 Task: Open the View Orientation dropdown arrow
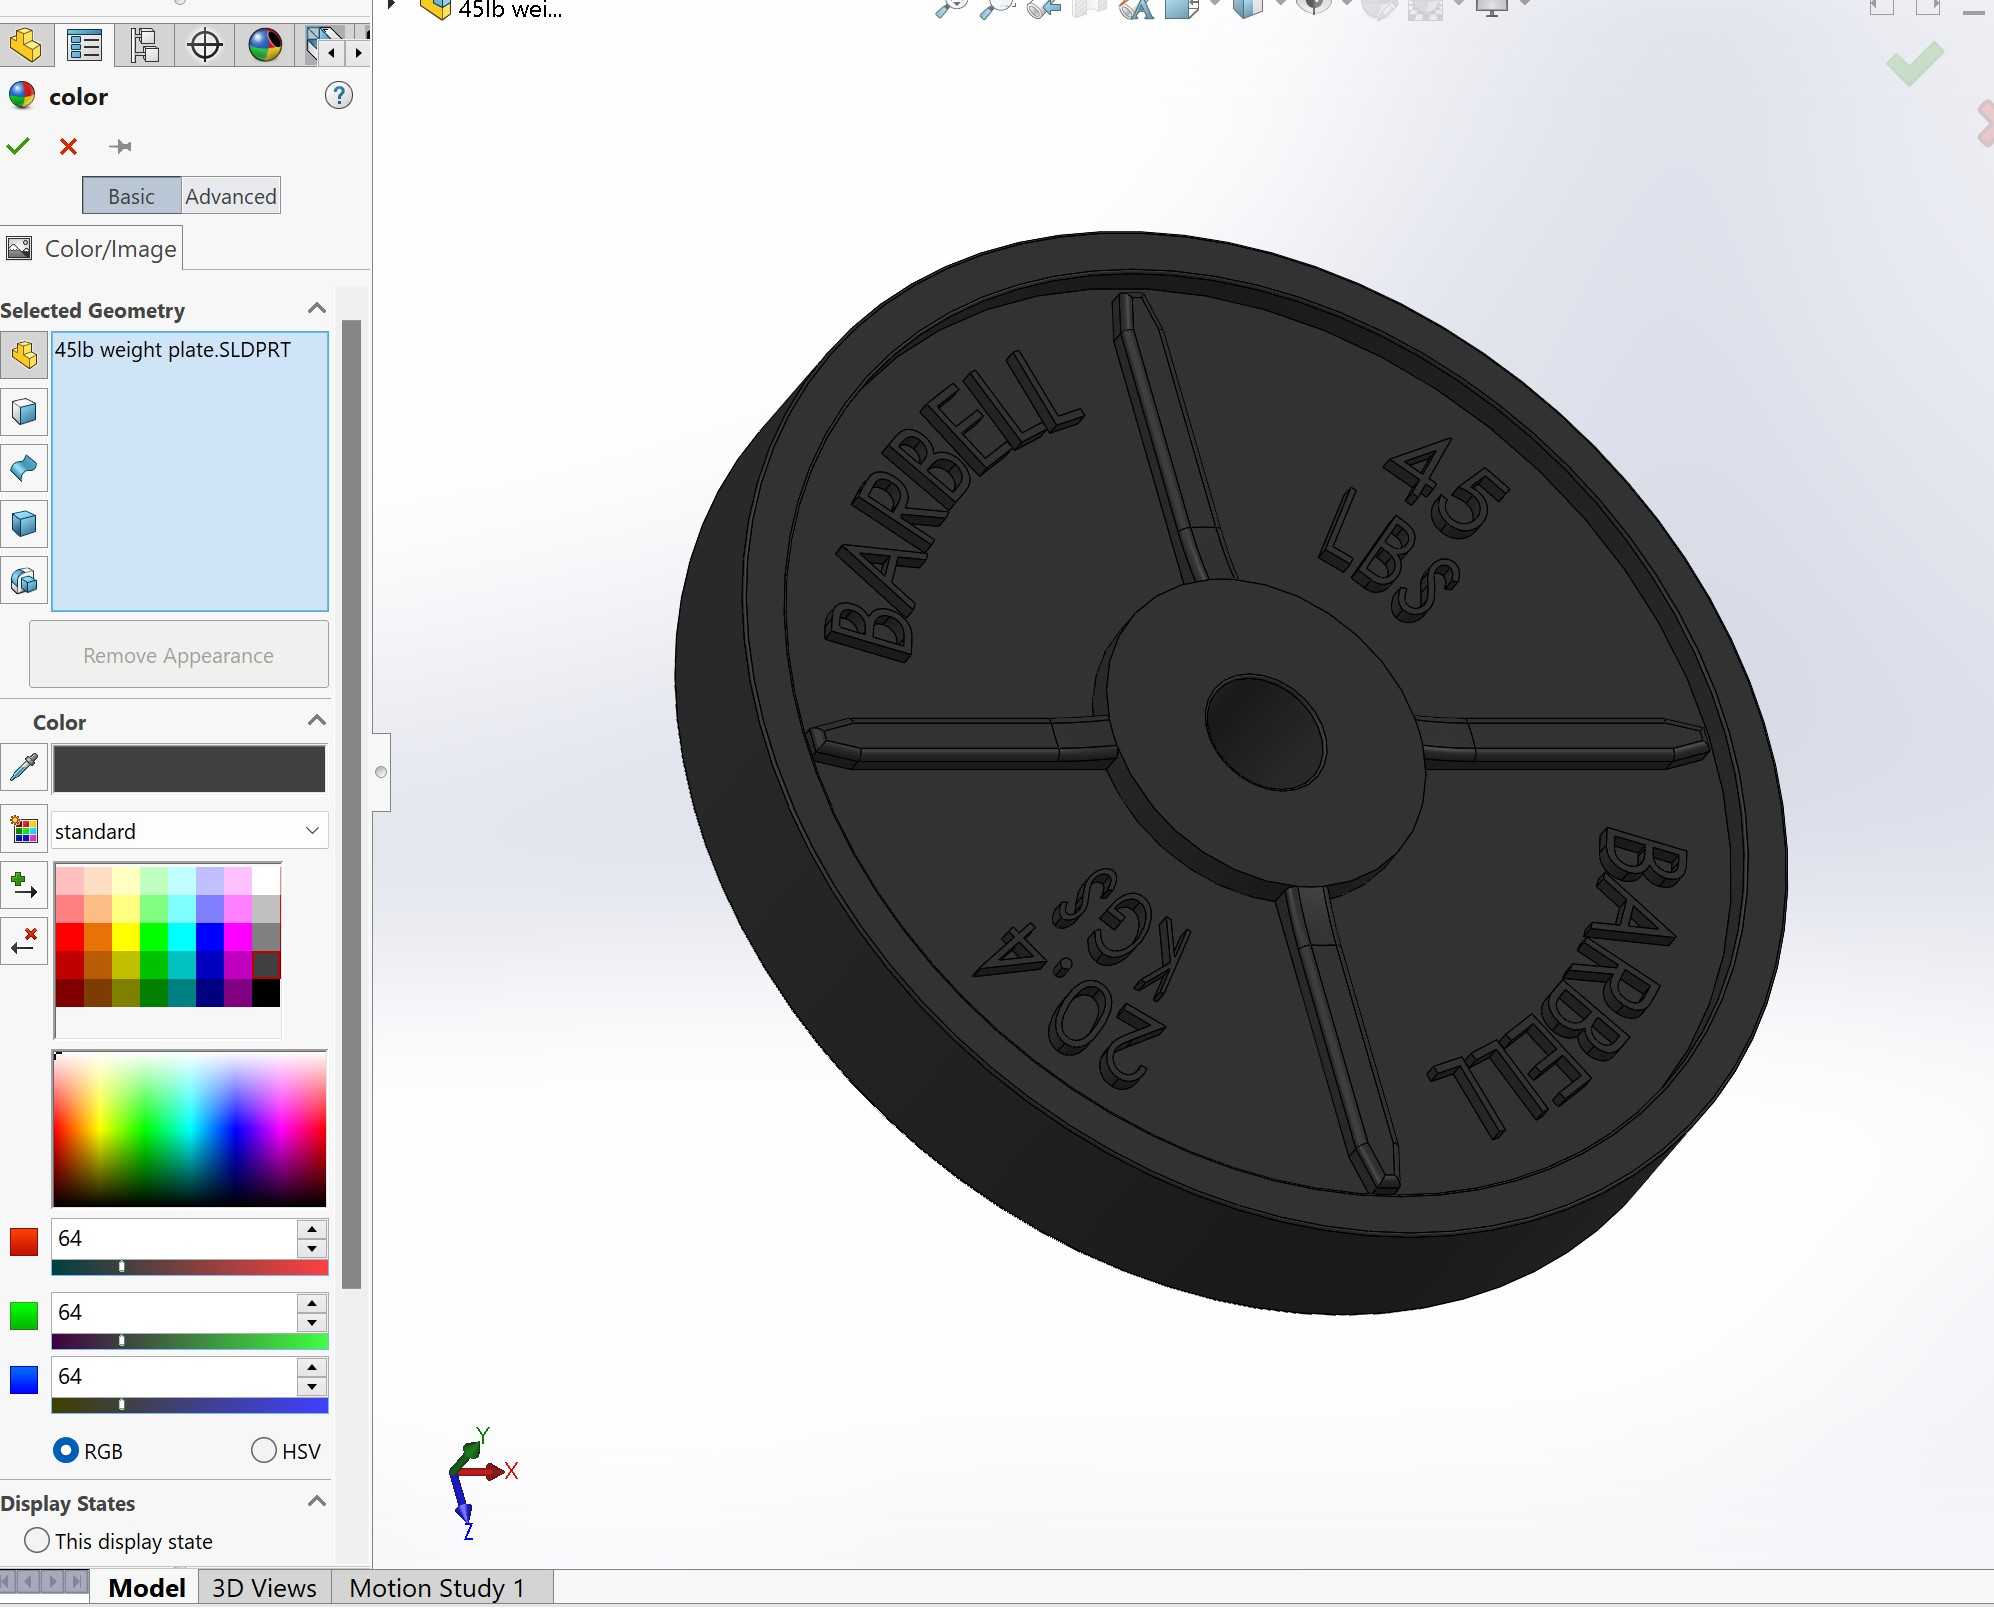pyautogui.click(x=1214, y=5)
